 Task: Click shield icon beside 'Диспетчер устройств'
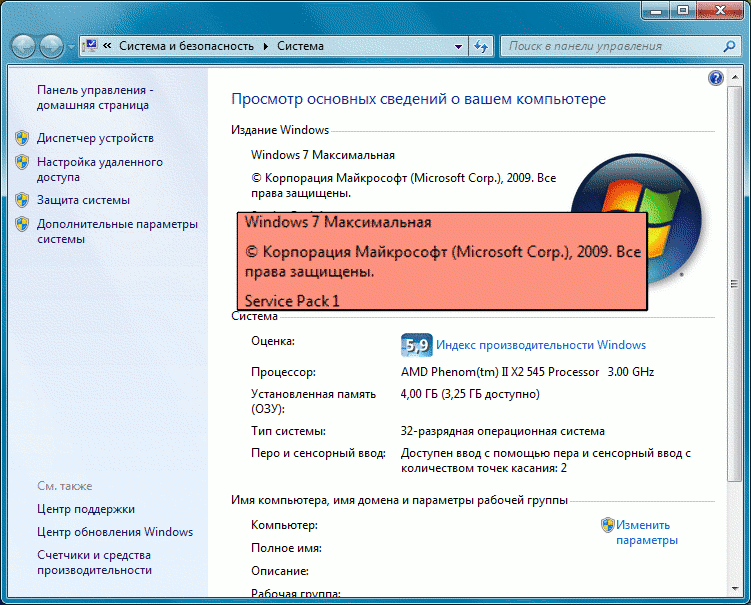click(22, 138)
